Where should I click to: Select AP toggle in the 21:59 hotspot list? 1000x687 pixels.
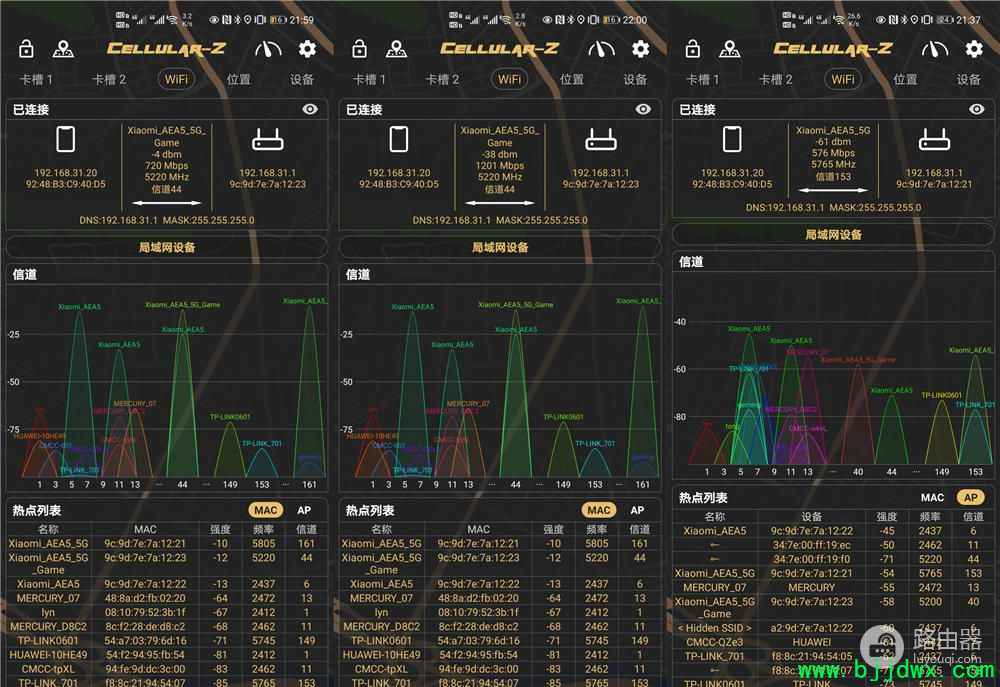304,510
